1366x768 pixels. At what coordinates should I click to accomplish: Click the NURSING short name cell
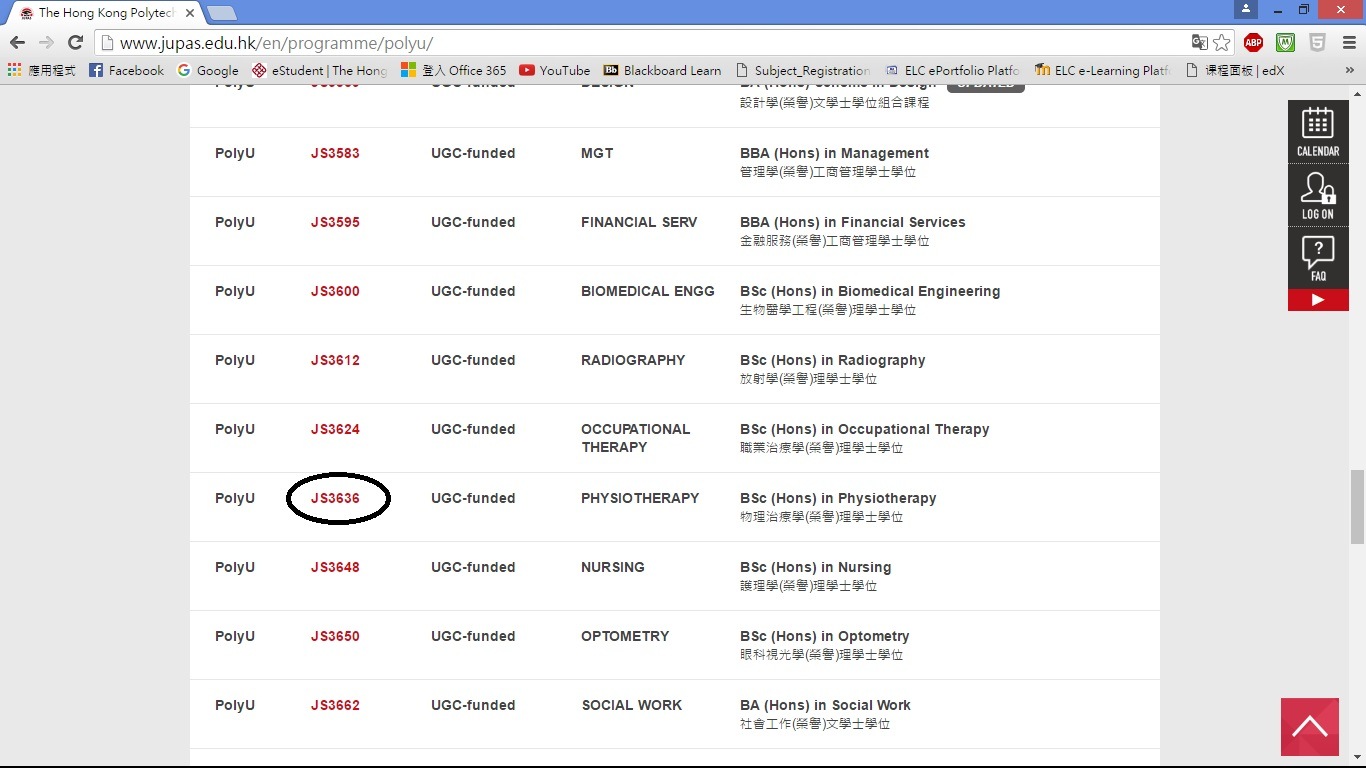pos(613,567)
